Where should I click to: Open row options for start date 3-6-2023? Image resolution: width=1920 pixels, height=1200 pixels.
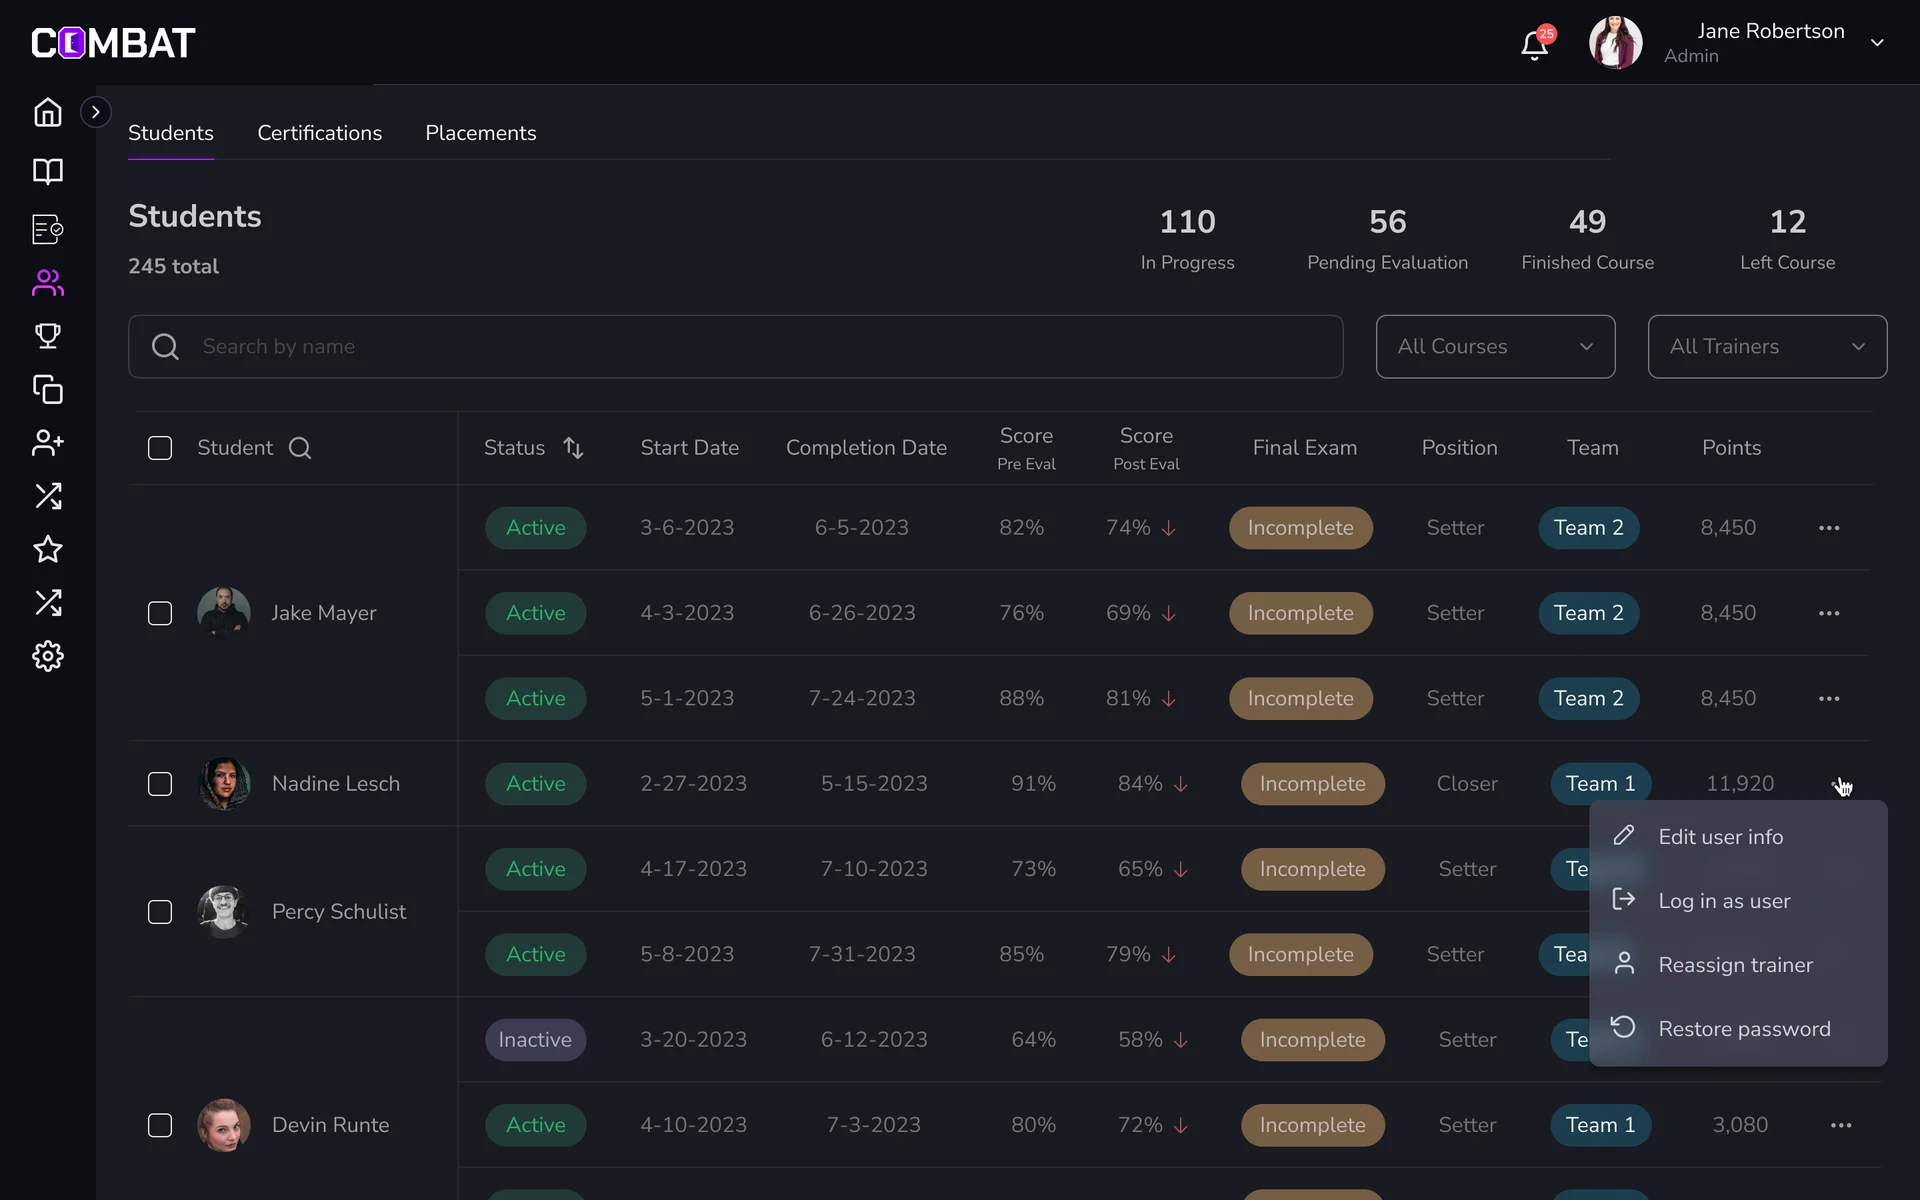[x=1829, y=528]
